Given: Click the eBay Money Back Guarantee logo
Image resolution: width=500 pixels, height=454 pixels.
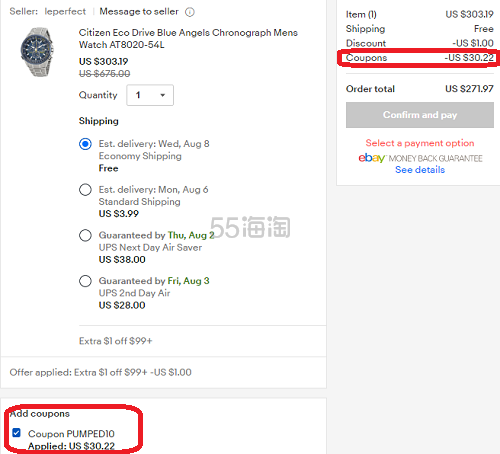Looking at the screenshot, I should 420,158.
